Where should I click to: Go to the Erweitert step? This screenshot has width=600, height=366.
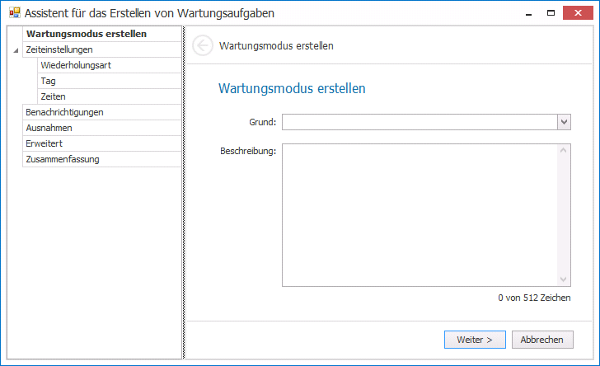pos(102,144)
